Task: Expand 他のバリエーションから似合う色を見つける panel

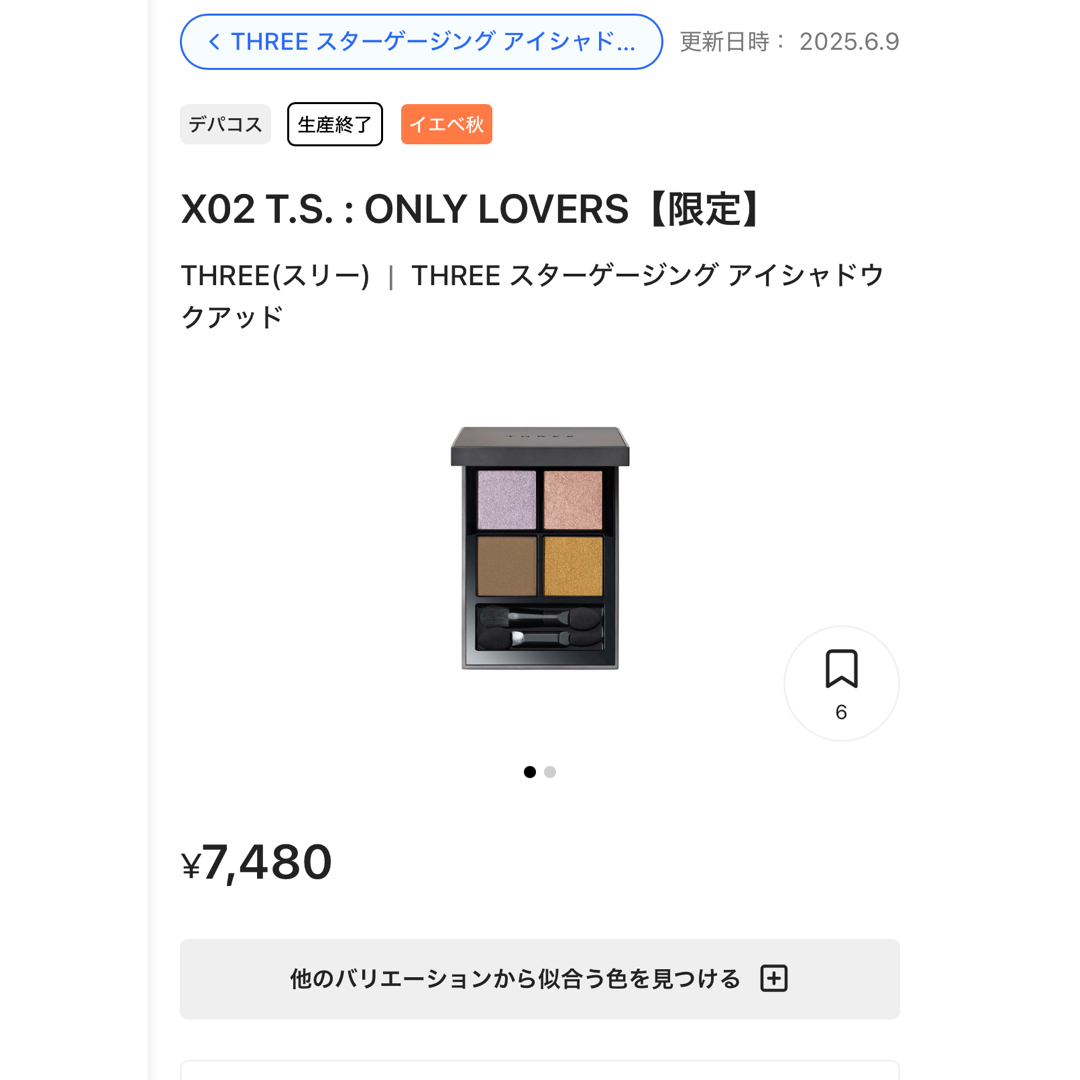Action: point(539,979)
